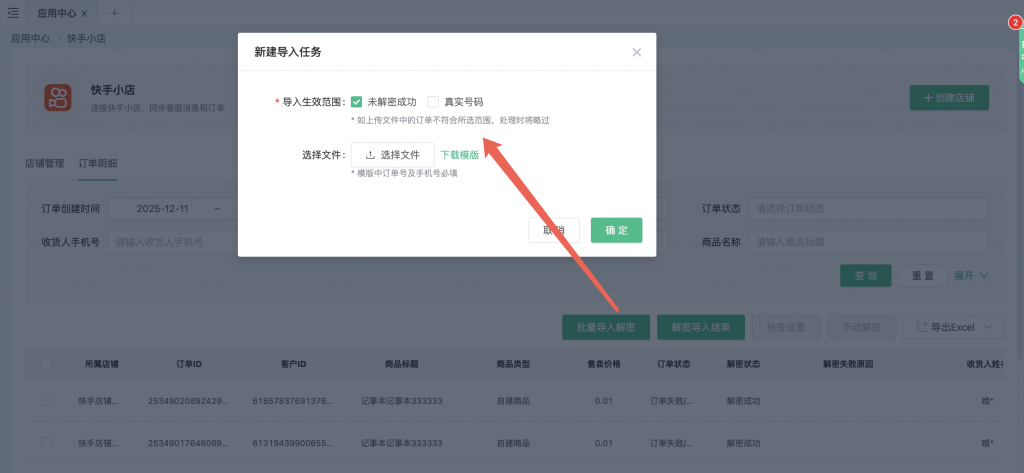
Task: Close the 应用中心 tab with its X
Action: [x=84, y=13]
